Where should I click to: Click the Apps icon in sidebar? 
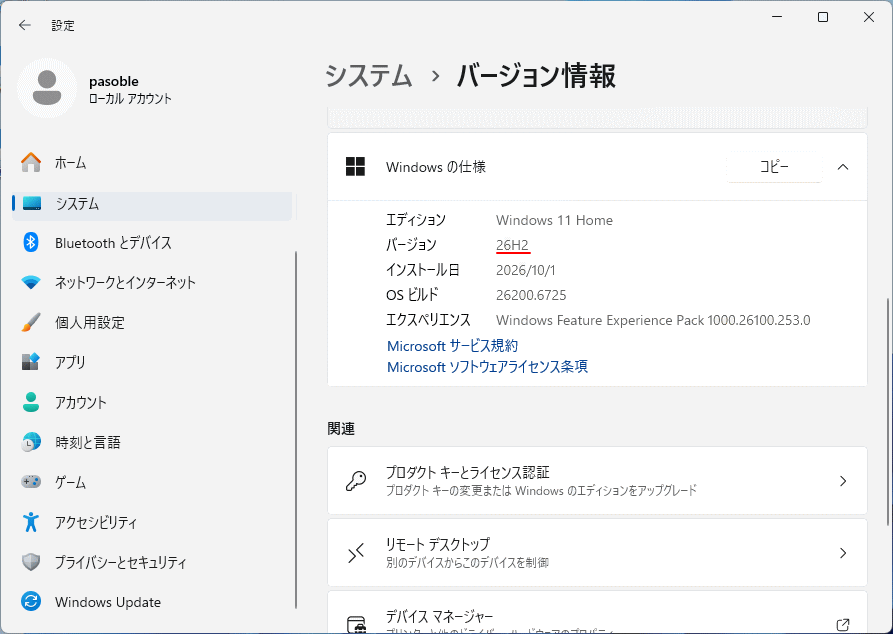pos(31,362)
